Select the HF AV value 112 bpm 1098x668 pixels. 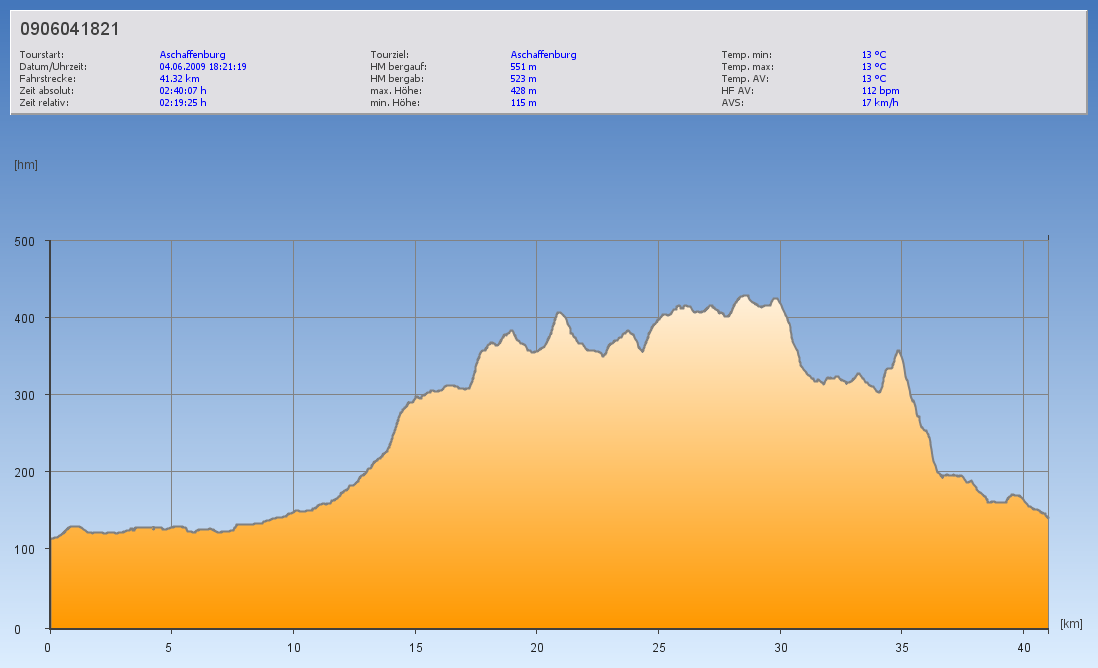click(880, 91)
